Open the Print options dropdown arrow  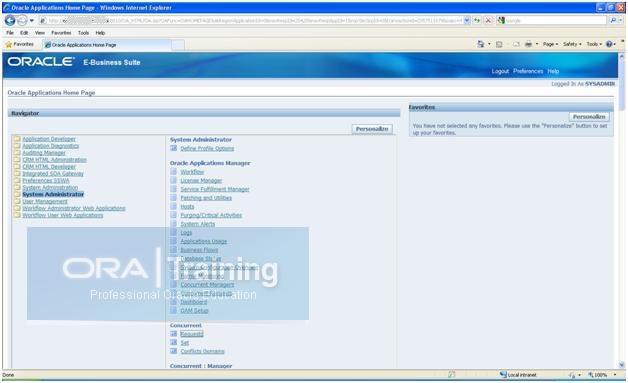click(x=537, y=44)
